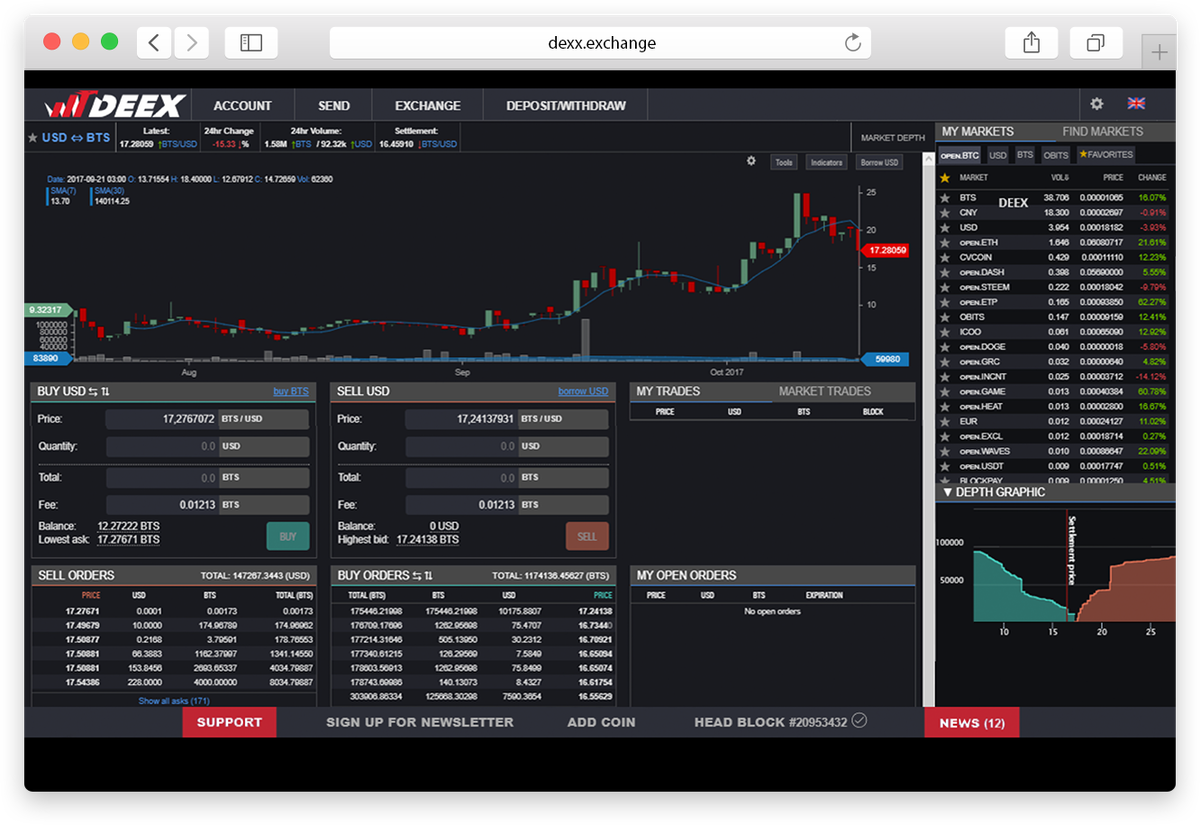
Task: Open NEWS (12) in the footer
Action: tap(972, 722)
